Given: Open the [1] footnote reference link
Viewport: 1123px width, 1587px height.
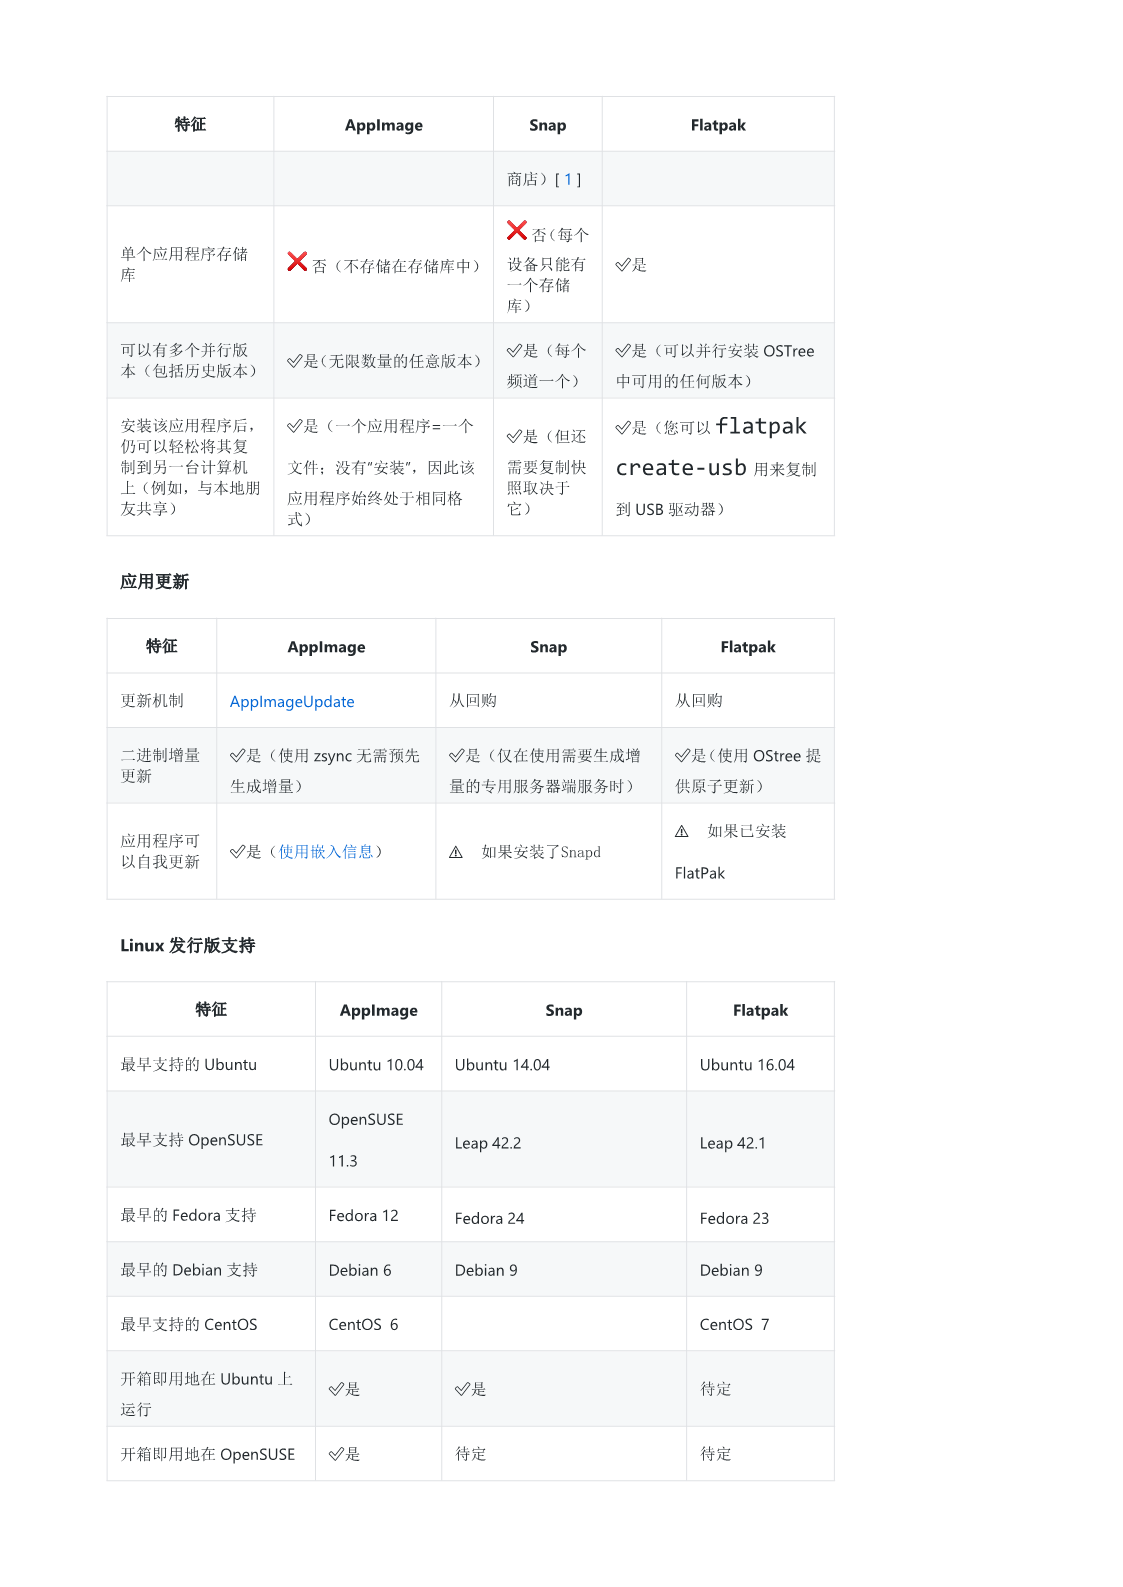Looking at the screenshot, I should pyautogui.click(x=568, y=179).
